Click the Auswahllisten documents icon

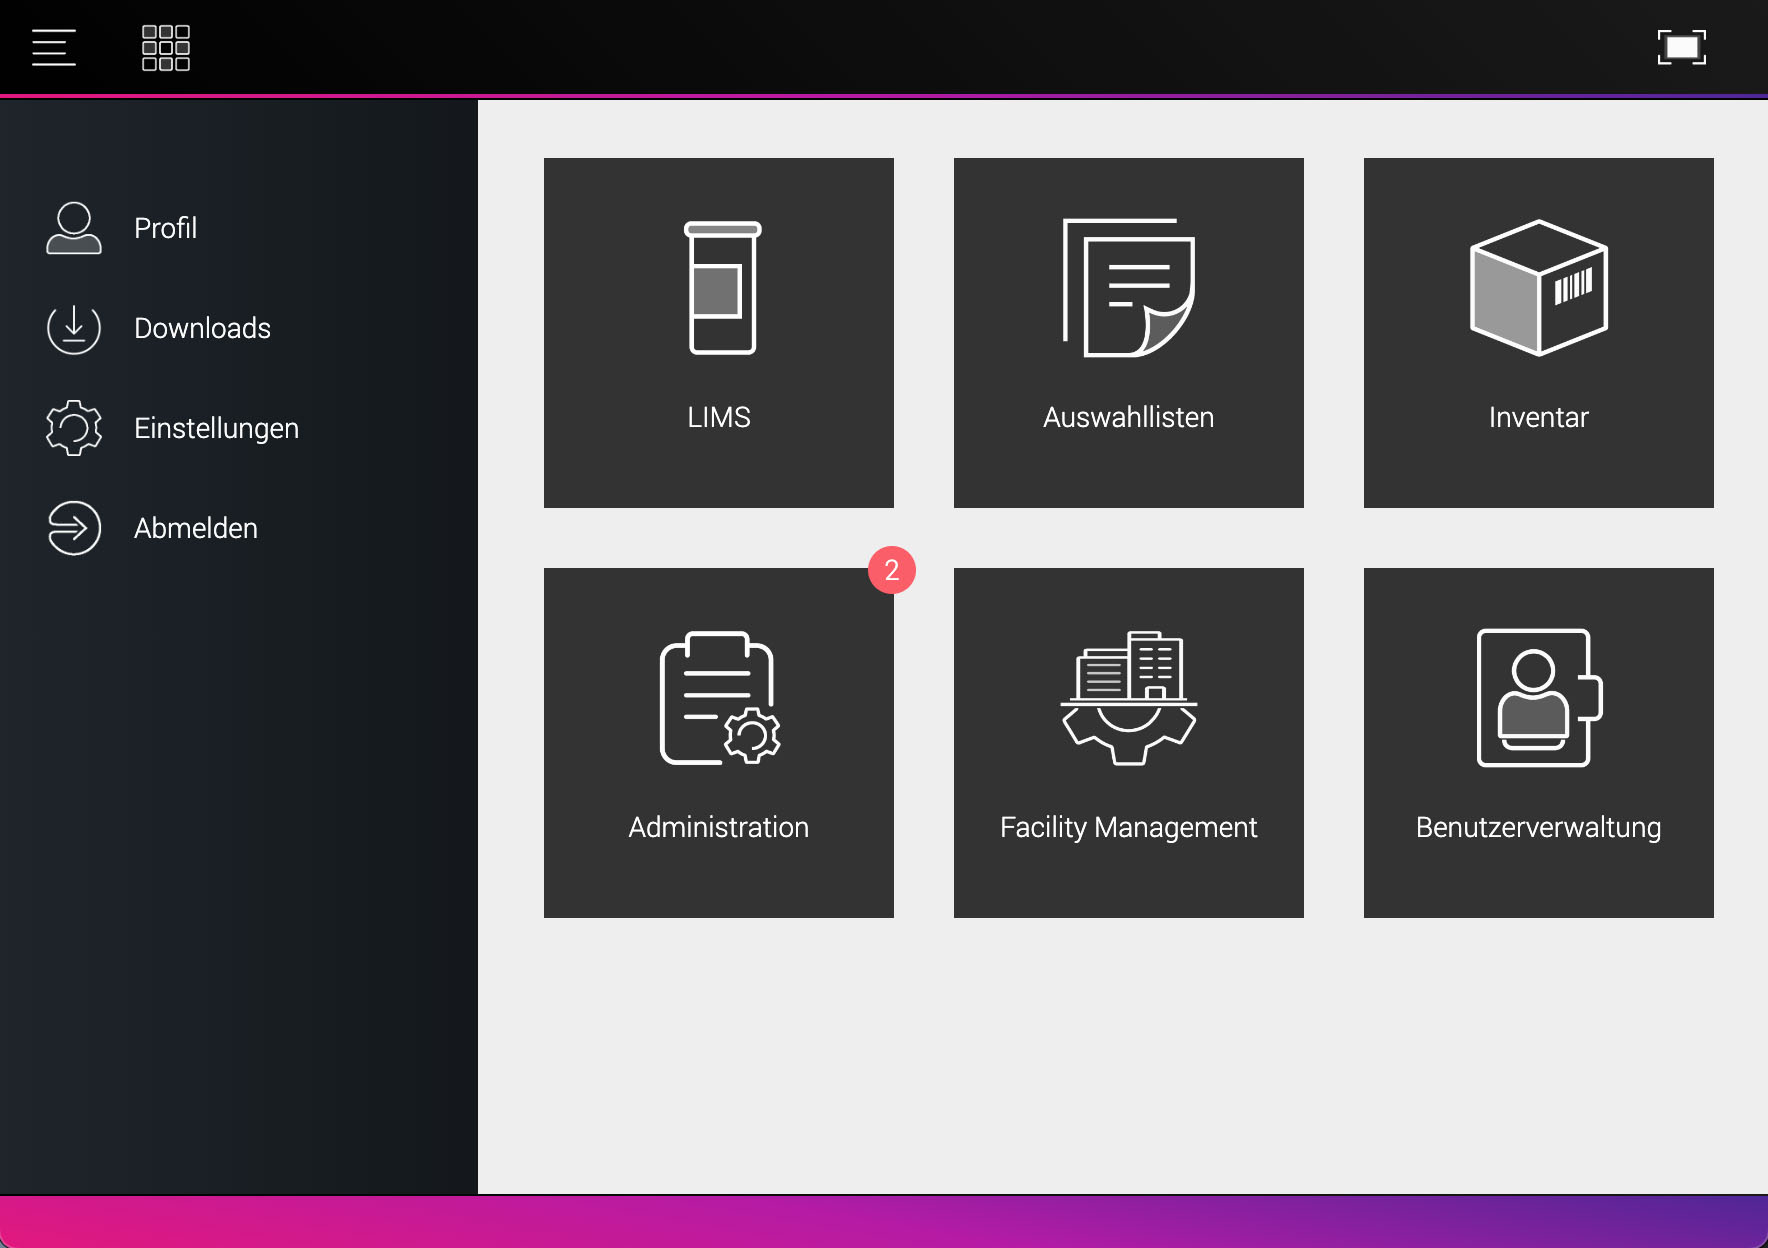(x=1128, y=288)
